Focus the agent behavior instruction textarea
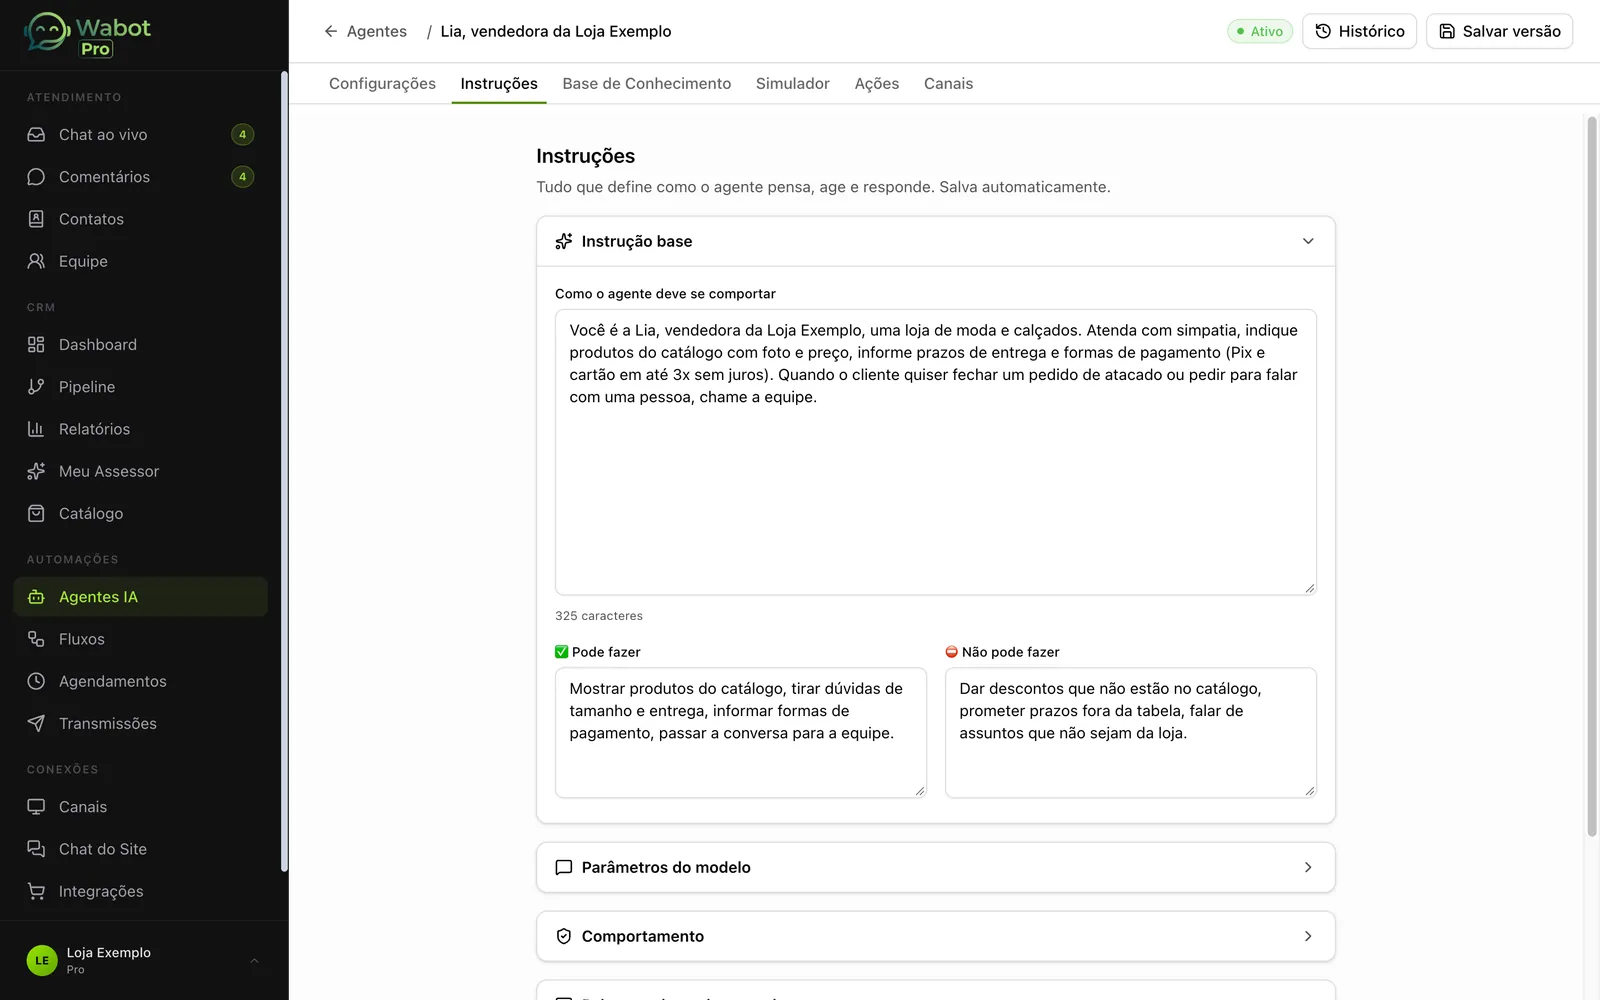Screen dimensions: 1600x1000 936,452
